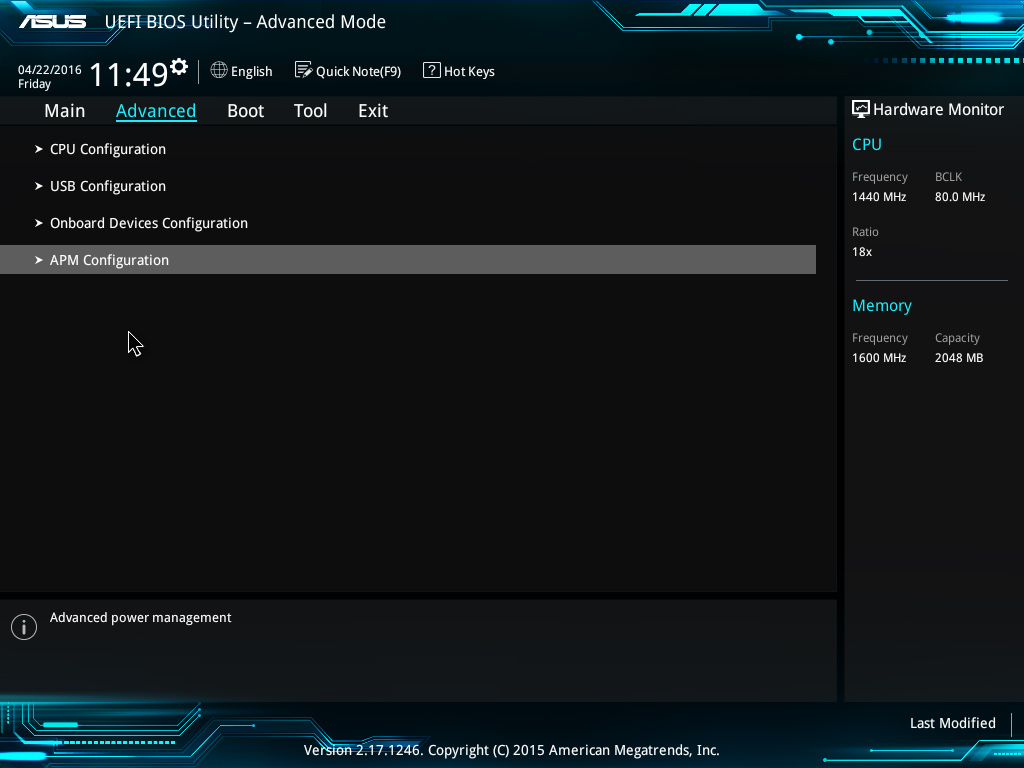
Task: Click the CPU heading in Hardware Monitor
Action: click(x=867, y=144)
